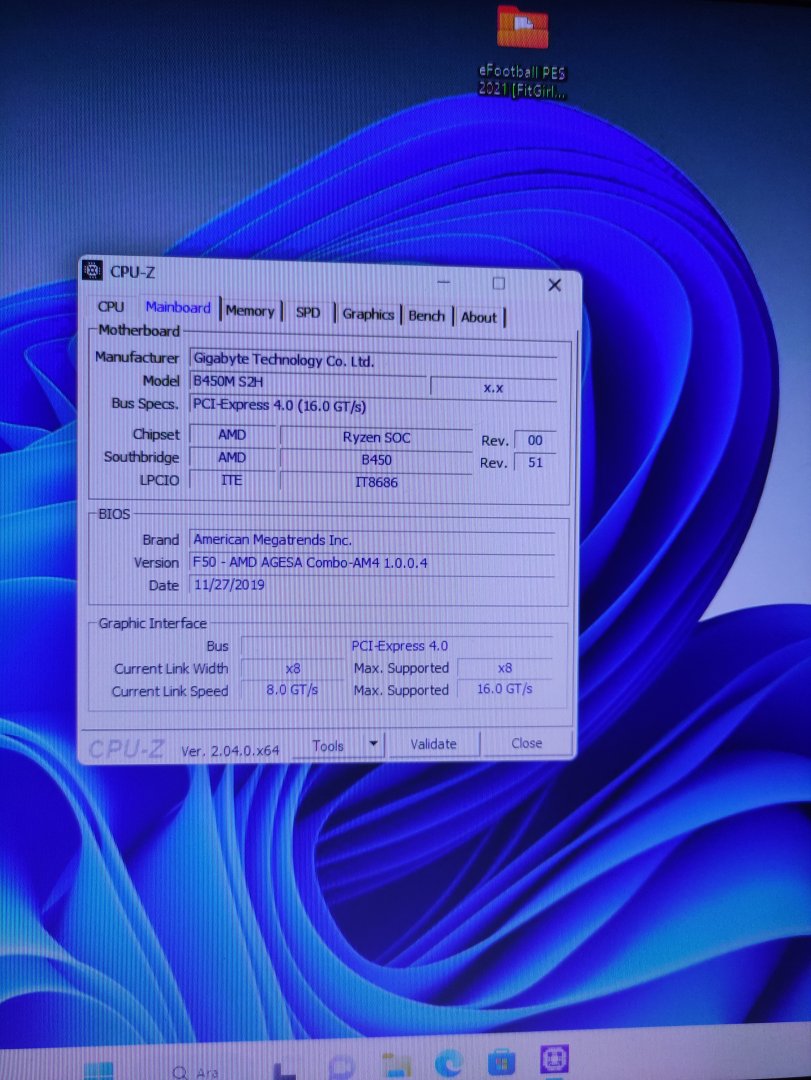811x1080 pixels.
Task: Click the Southbridge model field B450
Action: (x=376, y=460)
